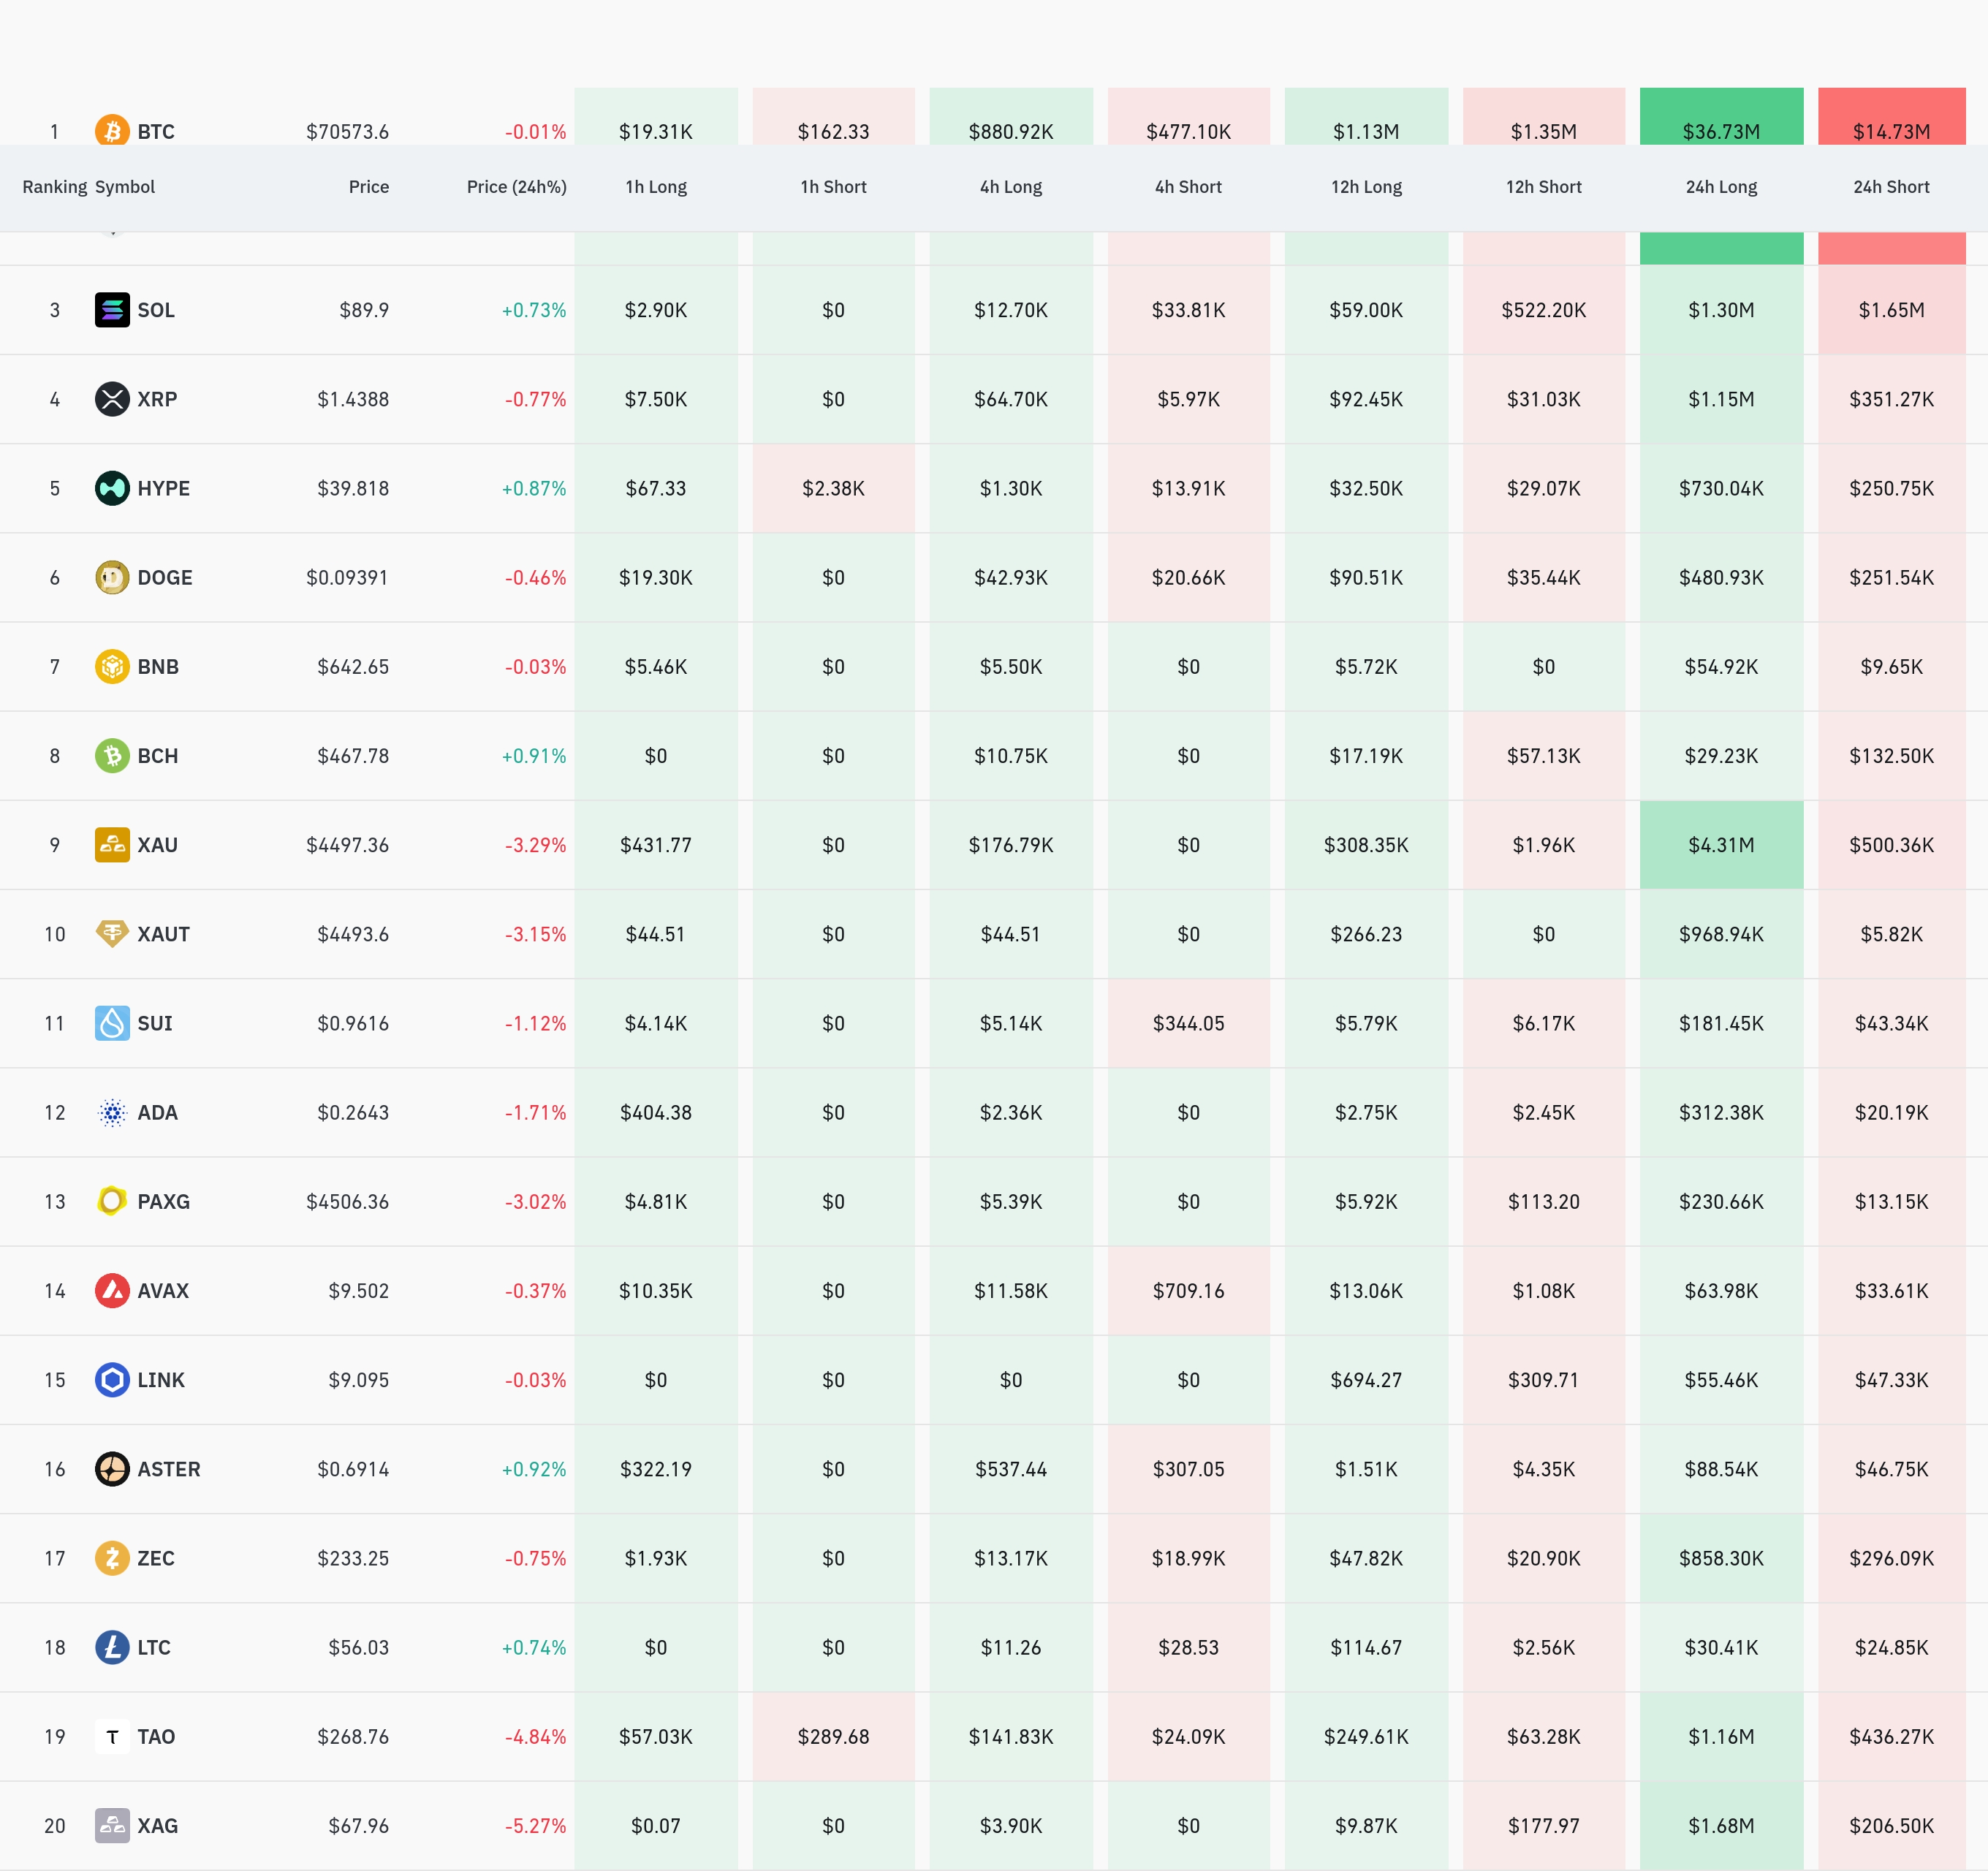Click the DOGE coin icon
The width and height of the screenshot is (1988, 1871).
point(112,577)
